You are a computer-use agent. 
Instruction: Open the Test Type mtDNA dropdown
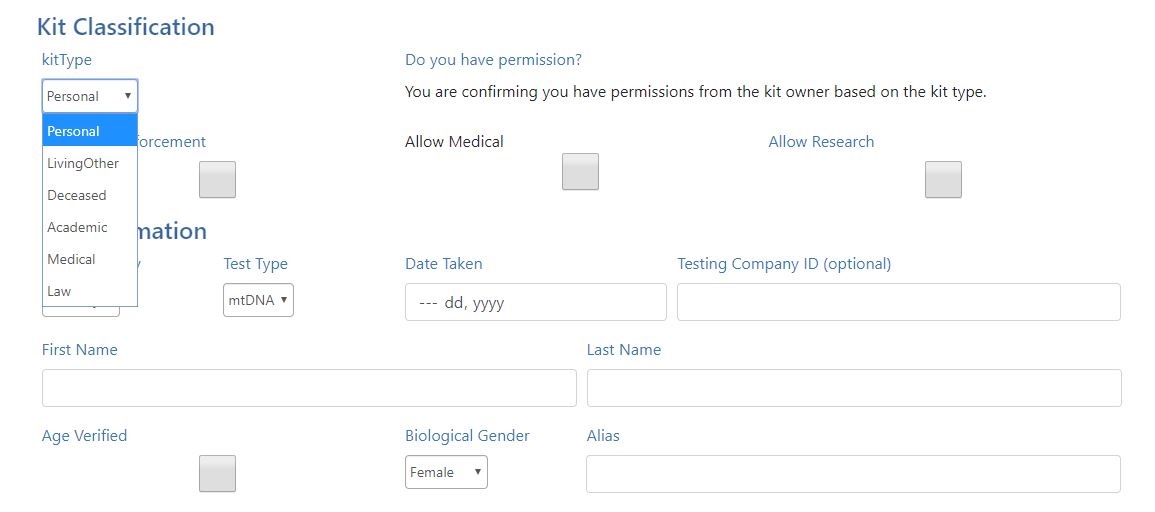(258, 300)
